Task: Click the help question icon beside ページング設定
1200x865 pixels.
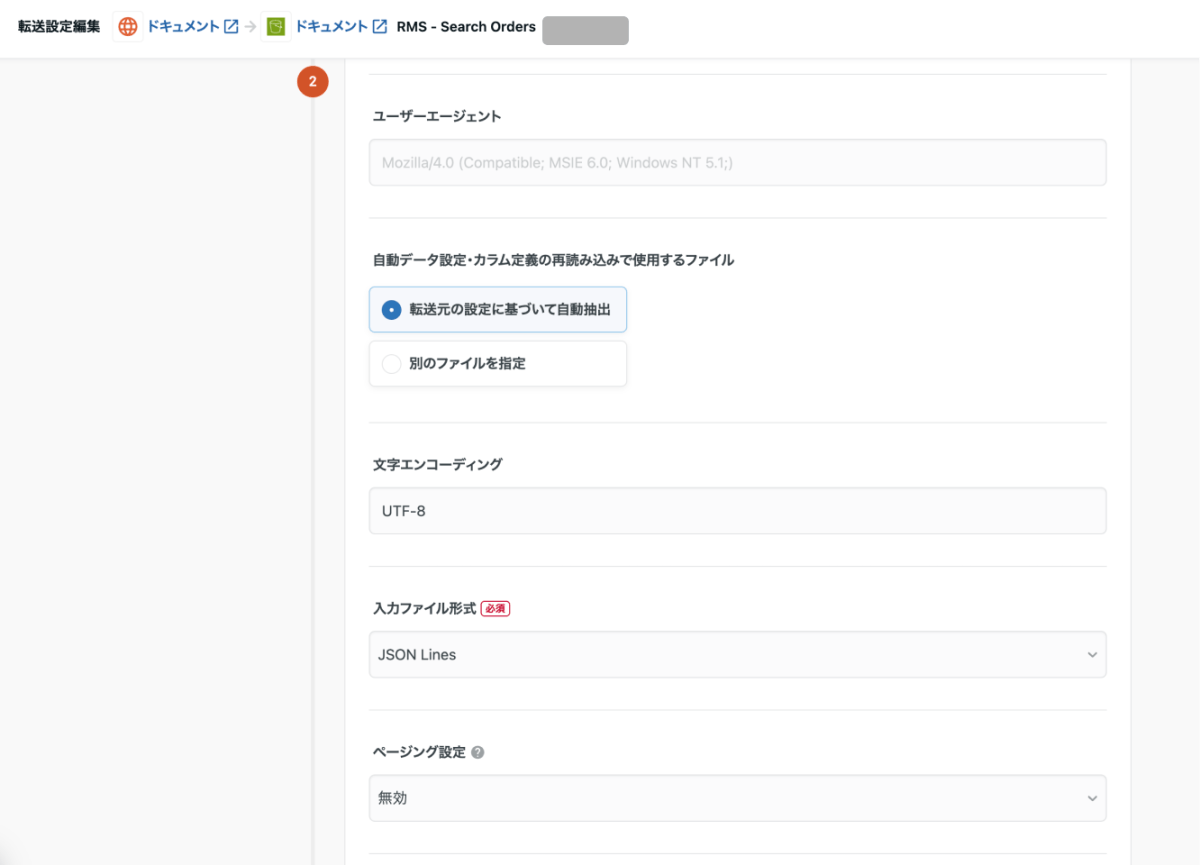Action: [x=477, y=751]
